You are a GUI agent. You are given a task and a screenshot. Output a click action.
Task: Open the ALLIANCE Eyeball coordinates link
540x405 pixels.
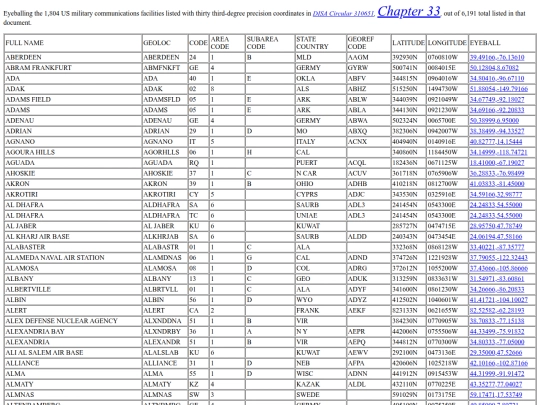499,363
